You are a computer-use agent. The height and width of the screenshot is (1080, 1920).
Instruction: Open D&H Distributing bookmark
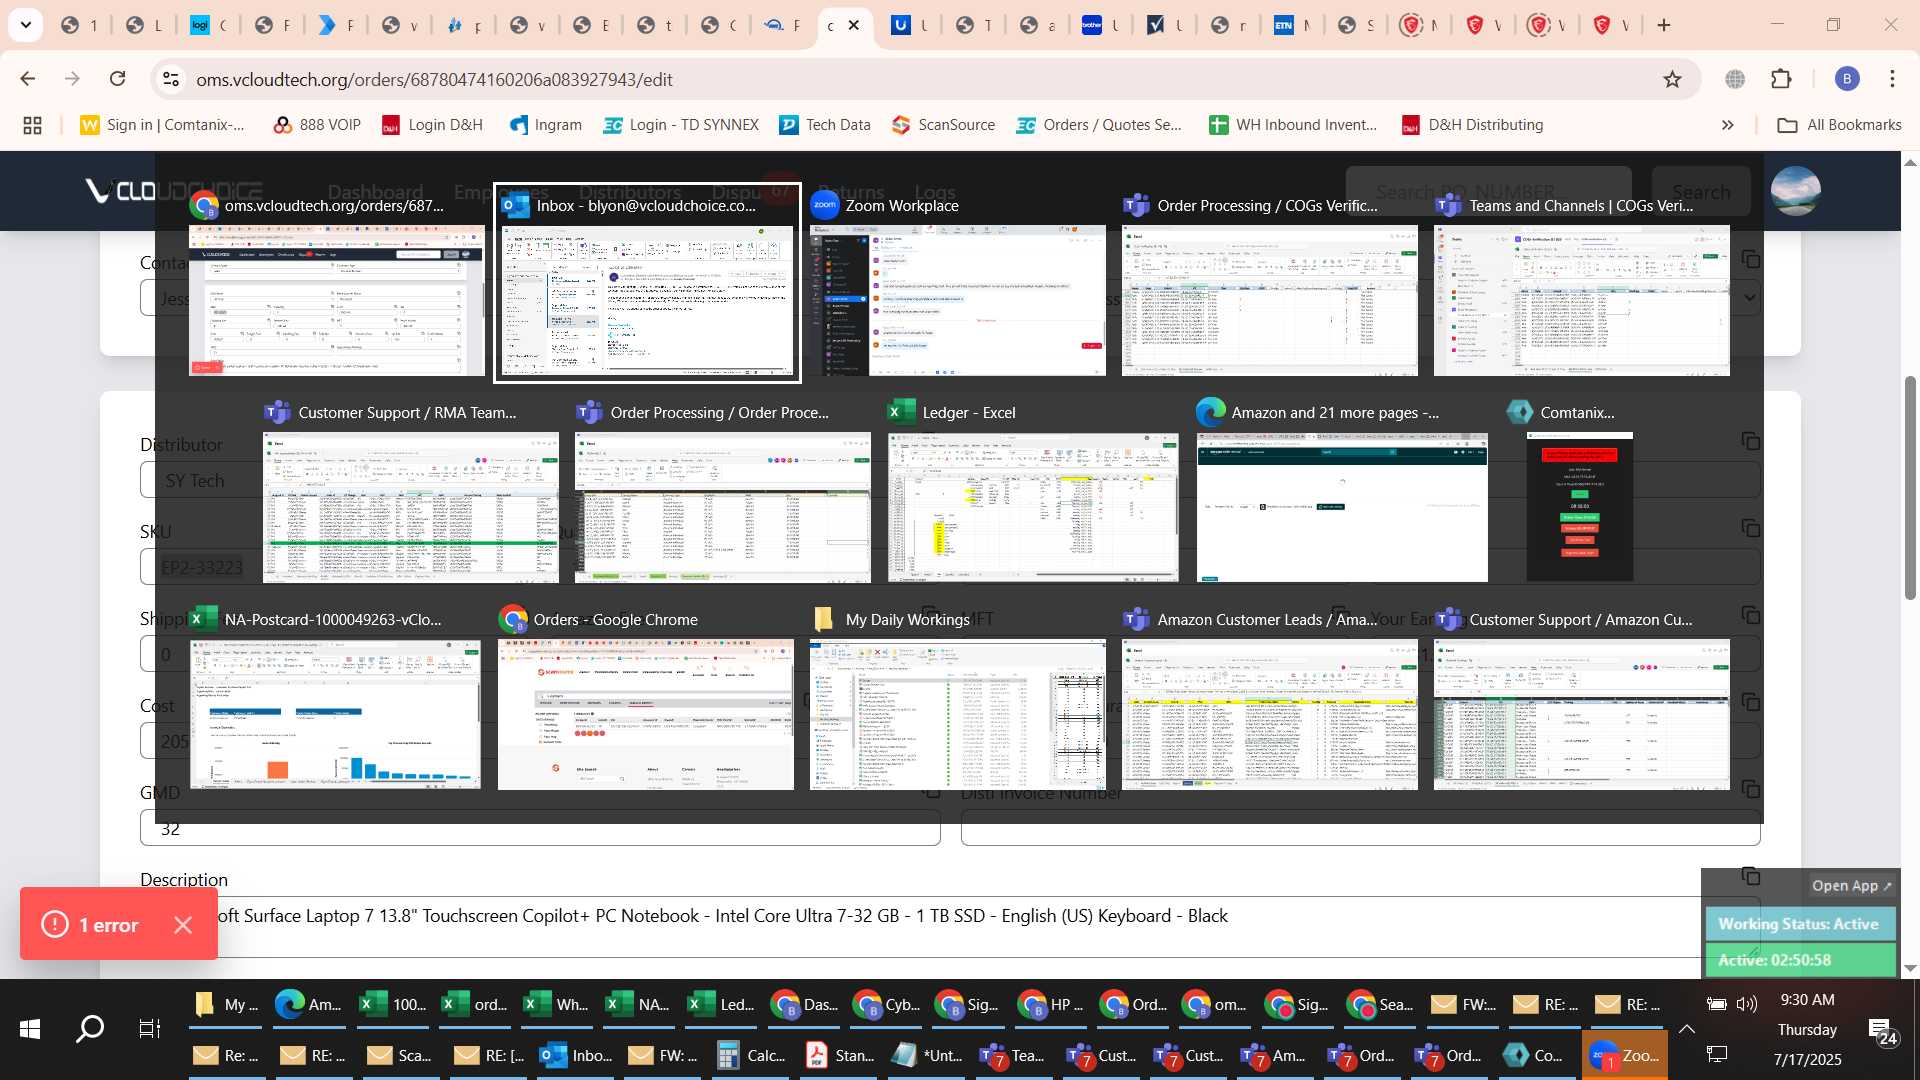(1472, 125)
